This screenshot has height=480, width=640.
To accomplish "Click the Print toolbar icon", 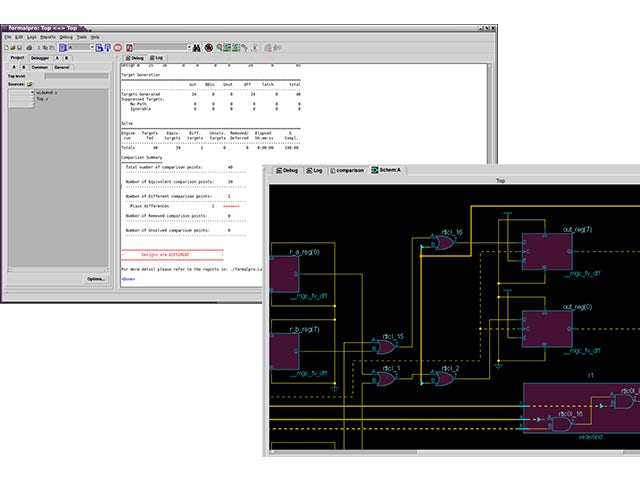I will [x=29, y=48].
